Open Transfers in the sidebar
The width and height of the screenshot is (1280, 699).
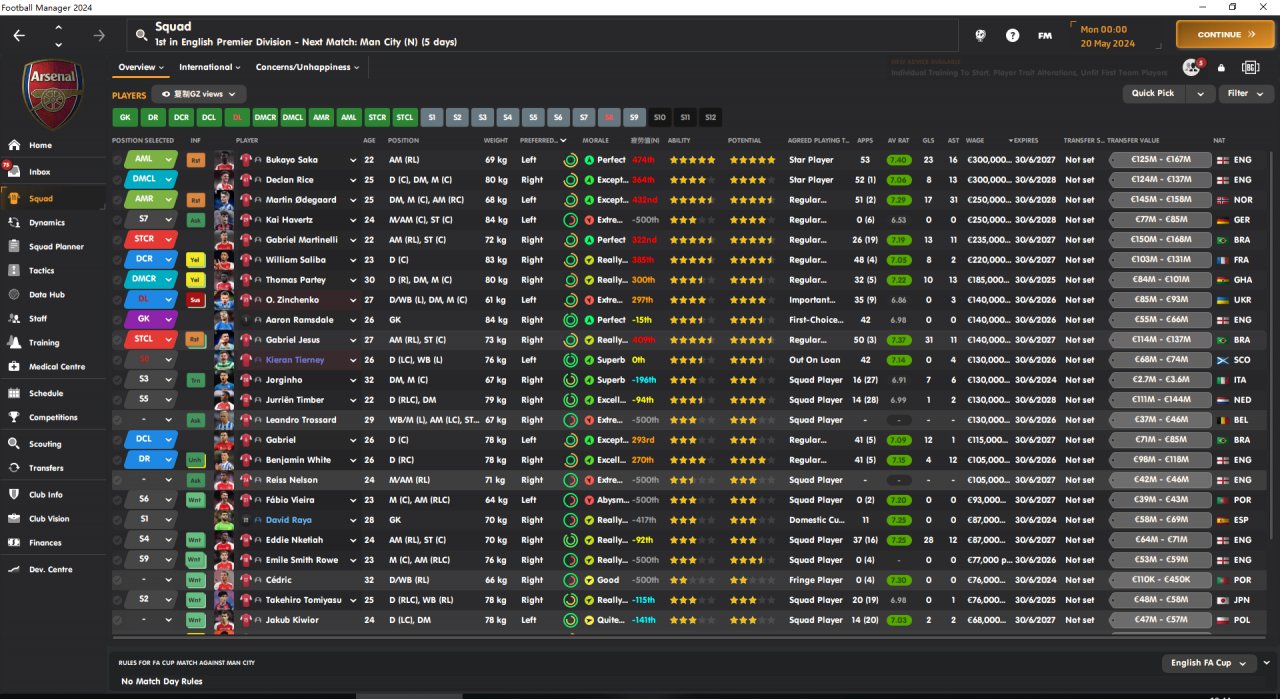pyautogui.click(x=46, y=468)
